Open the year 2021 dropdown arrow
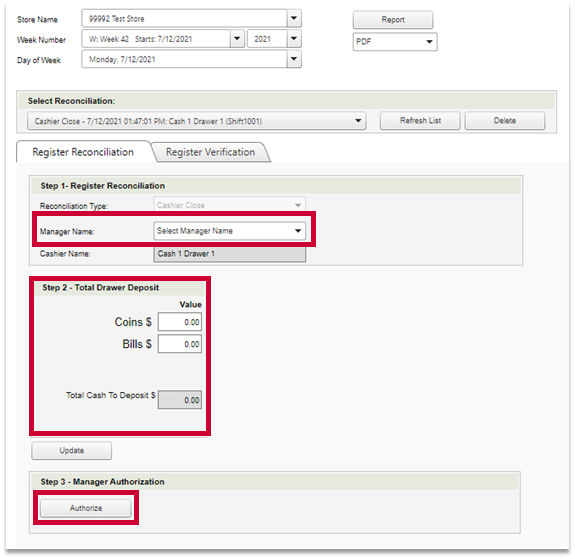The width and height of the screenshot is (575, 559). (x=294, y=39)
